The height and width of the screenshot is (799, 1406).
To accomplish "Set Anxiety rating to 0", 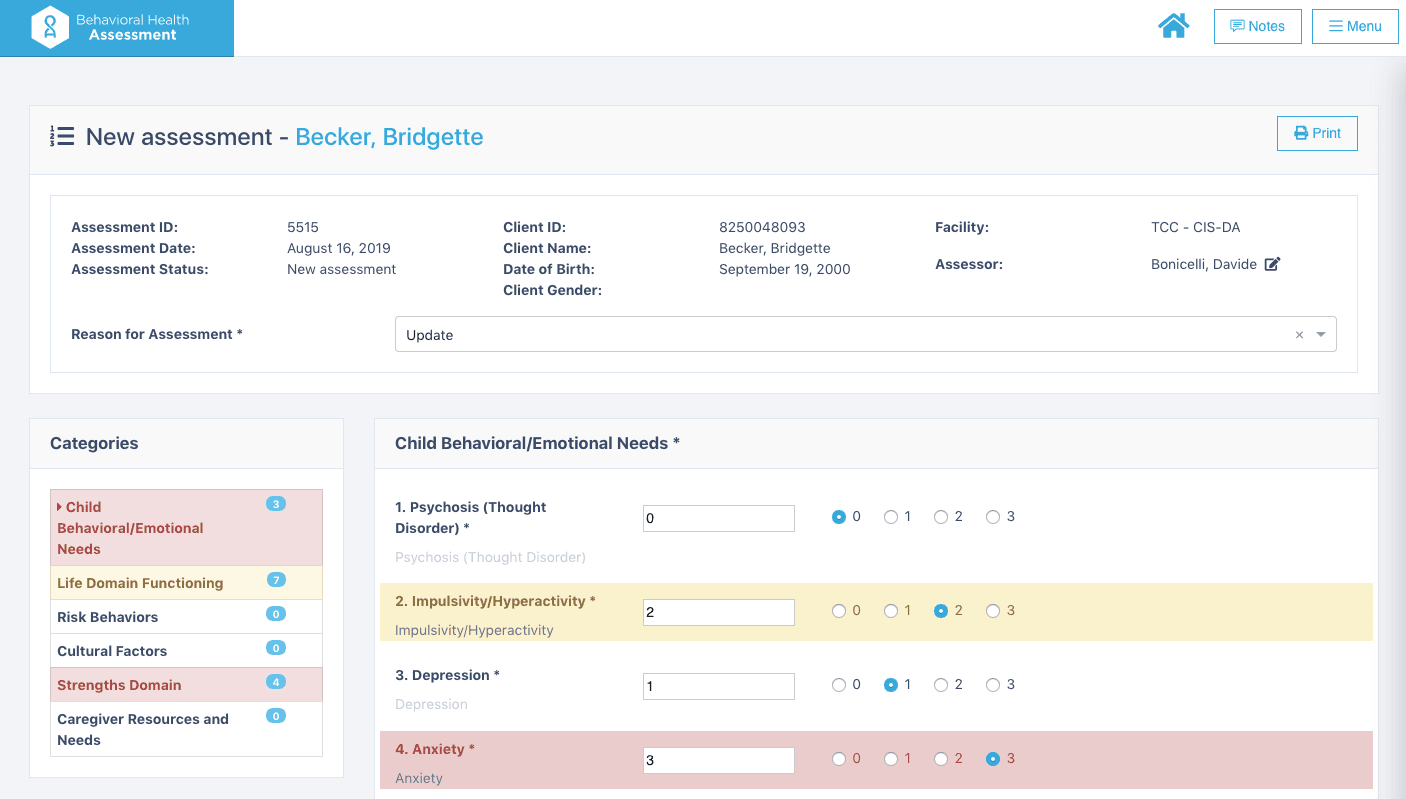I will click(838, 759).
